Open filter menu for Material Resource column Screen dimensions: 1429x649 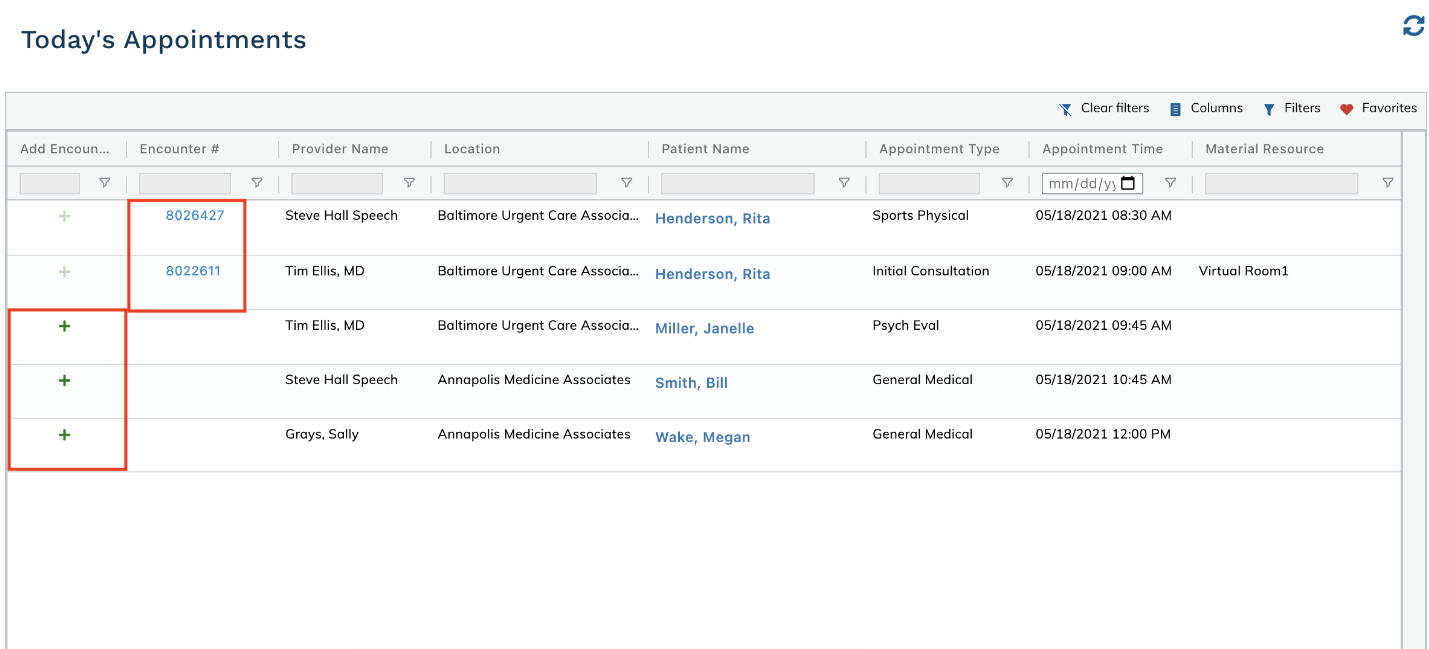pyautogui.click(x=1388, y=183)
